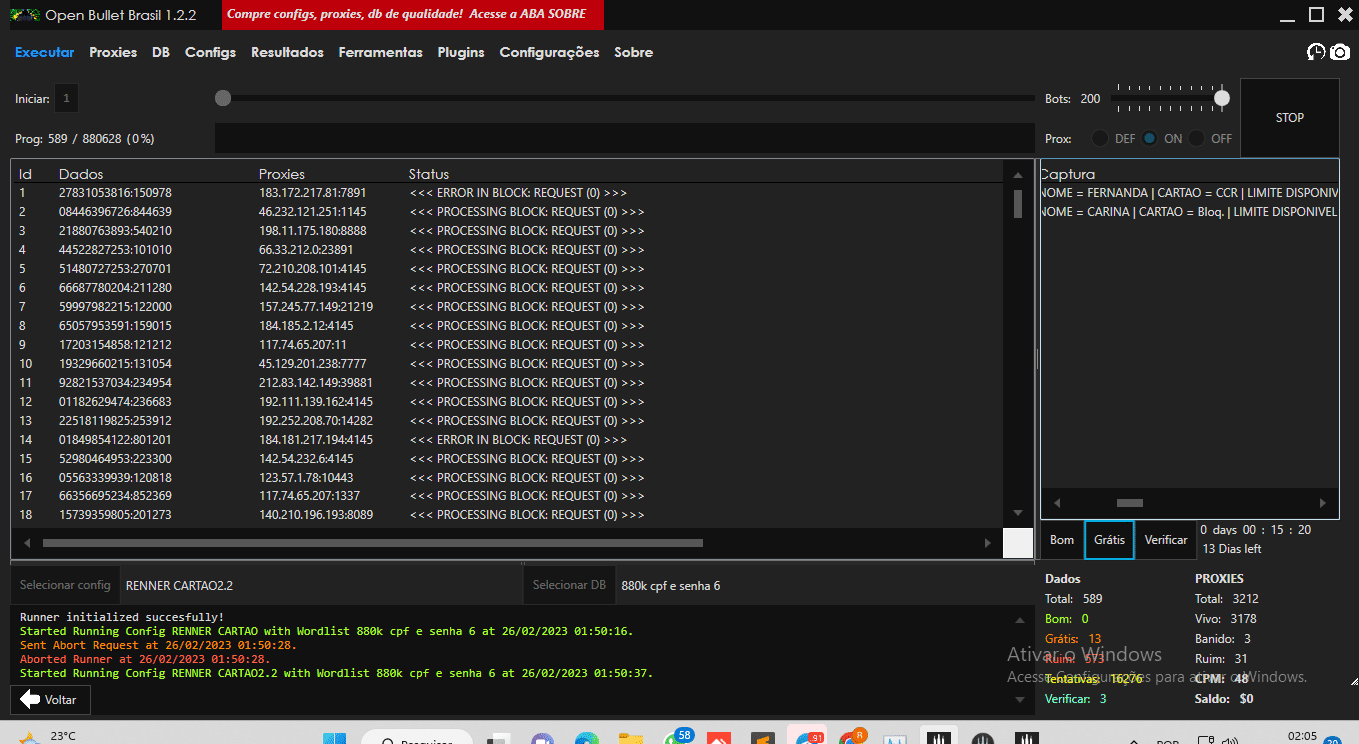1359x744 pixels.
Task: Select the DEF proxy mode radio button
Action: (1100, 139)
